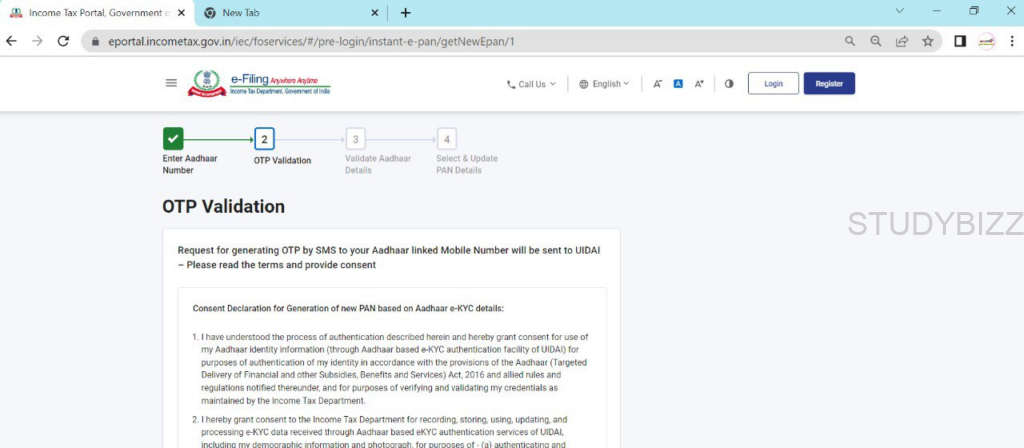Decrease the page font size
This screenshot has height=448, width=1024.
[x=657, y=84]
